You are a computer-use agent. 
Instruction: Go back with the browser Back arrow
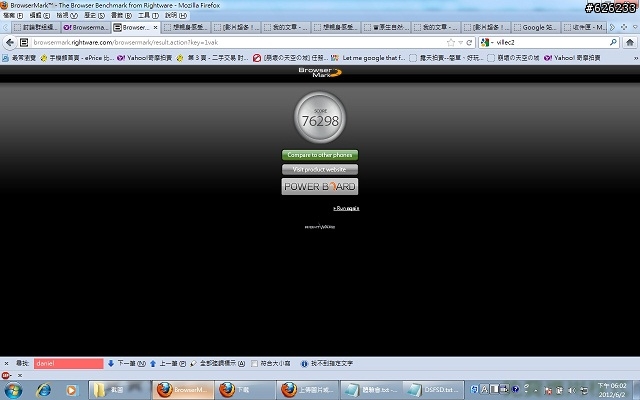click(x=10, y=42)
